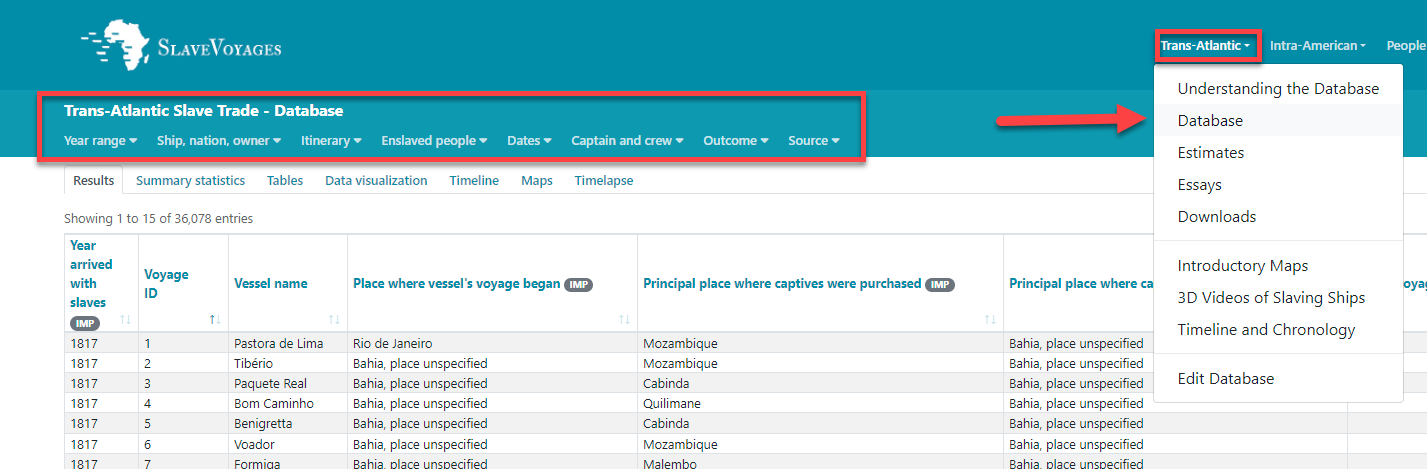Sort by Year arrived with slaves column arrows
This screenshot has width=1427, height=469.
click(125, 320)
